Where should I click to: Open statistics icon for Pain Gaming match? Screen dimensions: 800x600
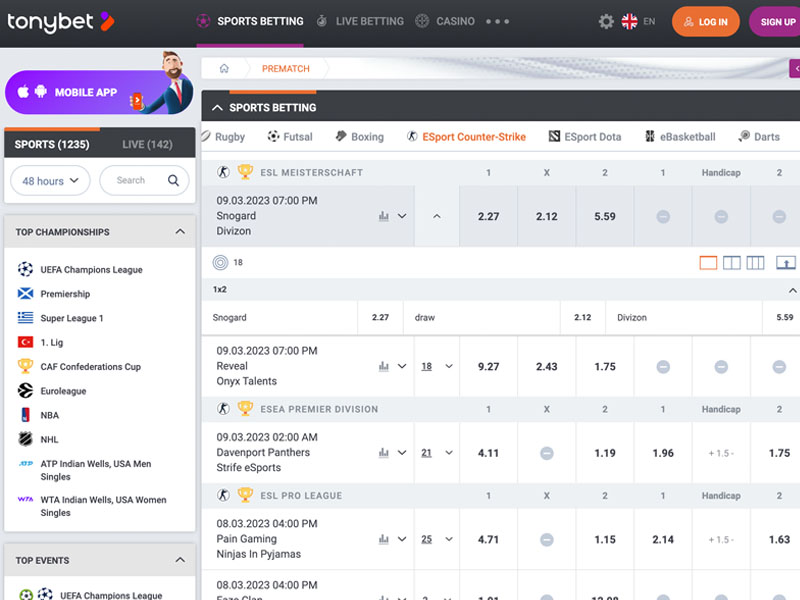pos(384,539)
